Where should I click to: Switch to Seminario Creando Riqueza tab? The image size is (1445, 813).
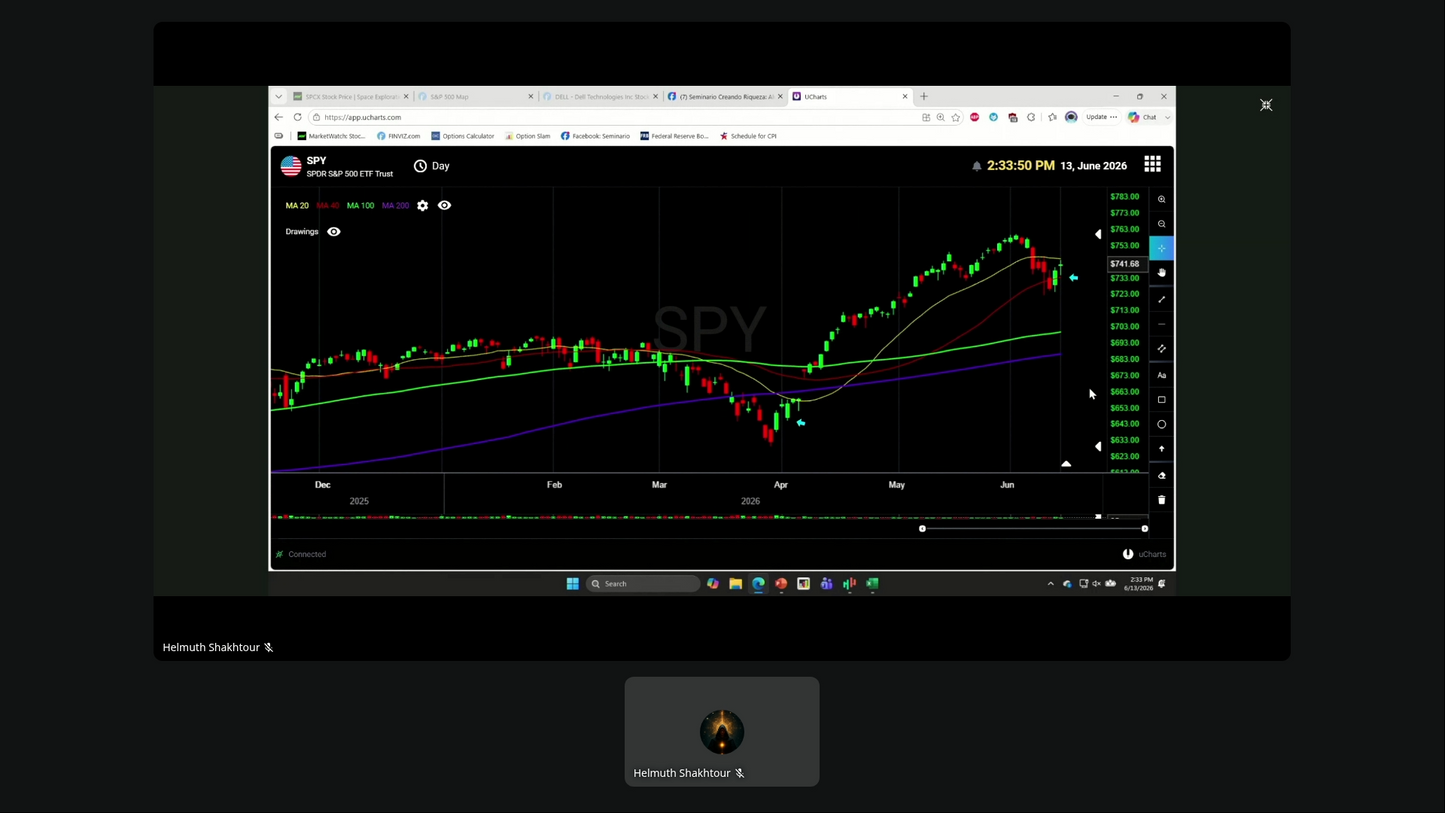(x=725, y=97)
